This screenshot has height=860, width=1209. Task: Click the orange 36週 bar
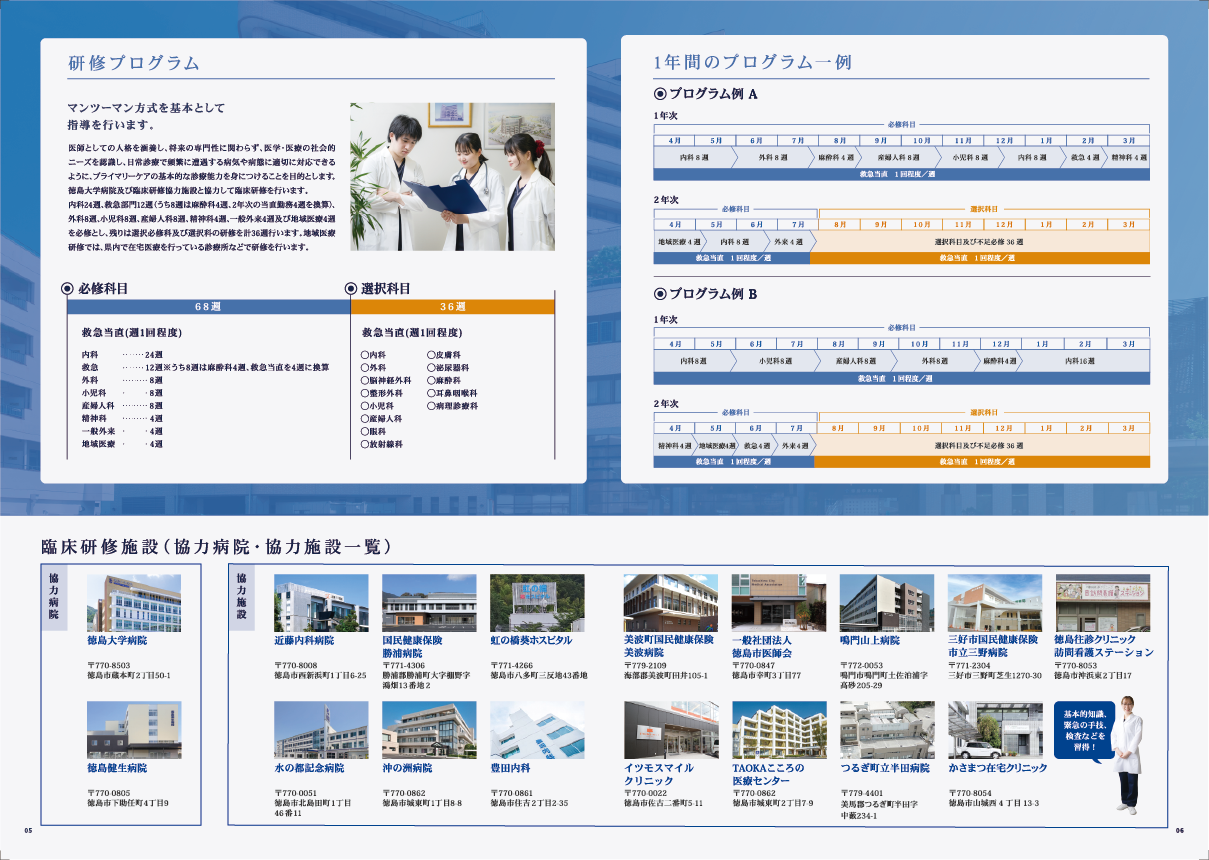pos(452,307)
